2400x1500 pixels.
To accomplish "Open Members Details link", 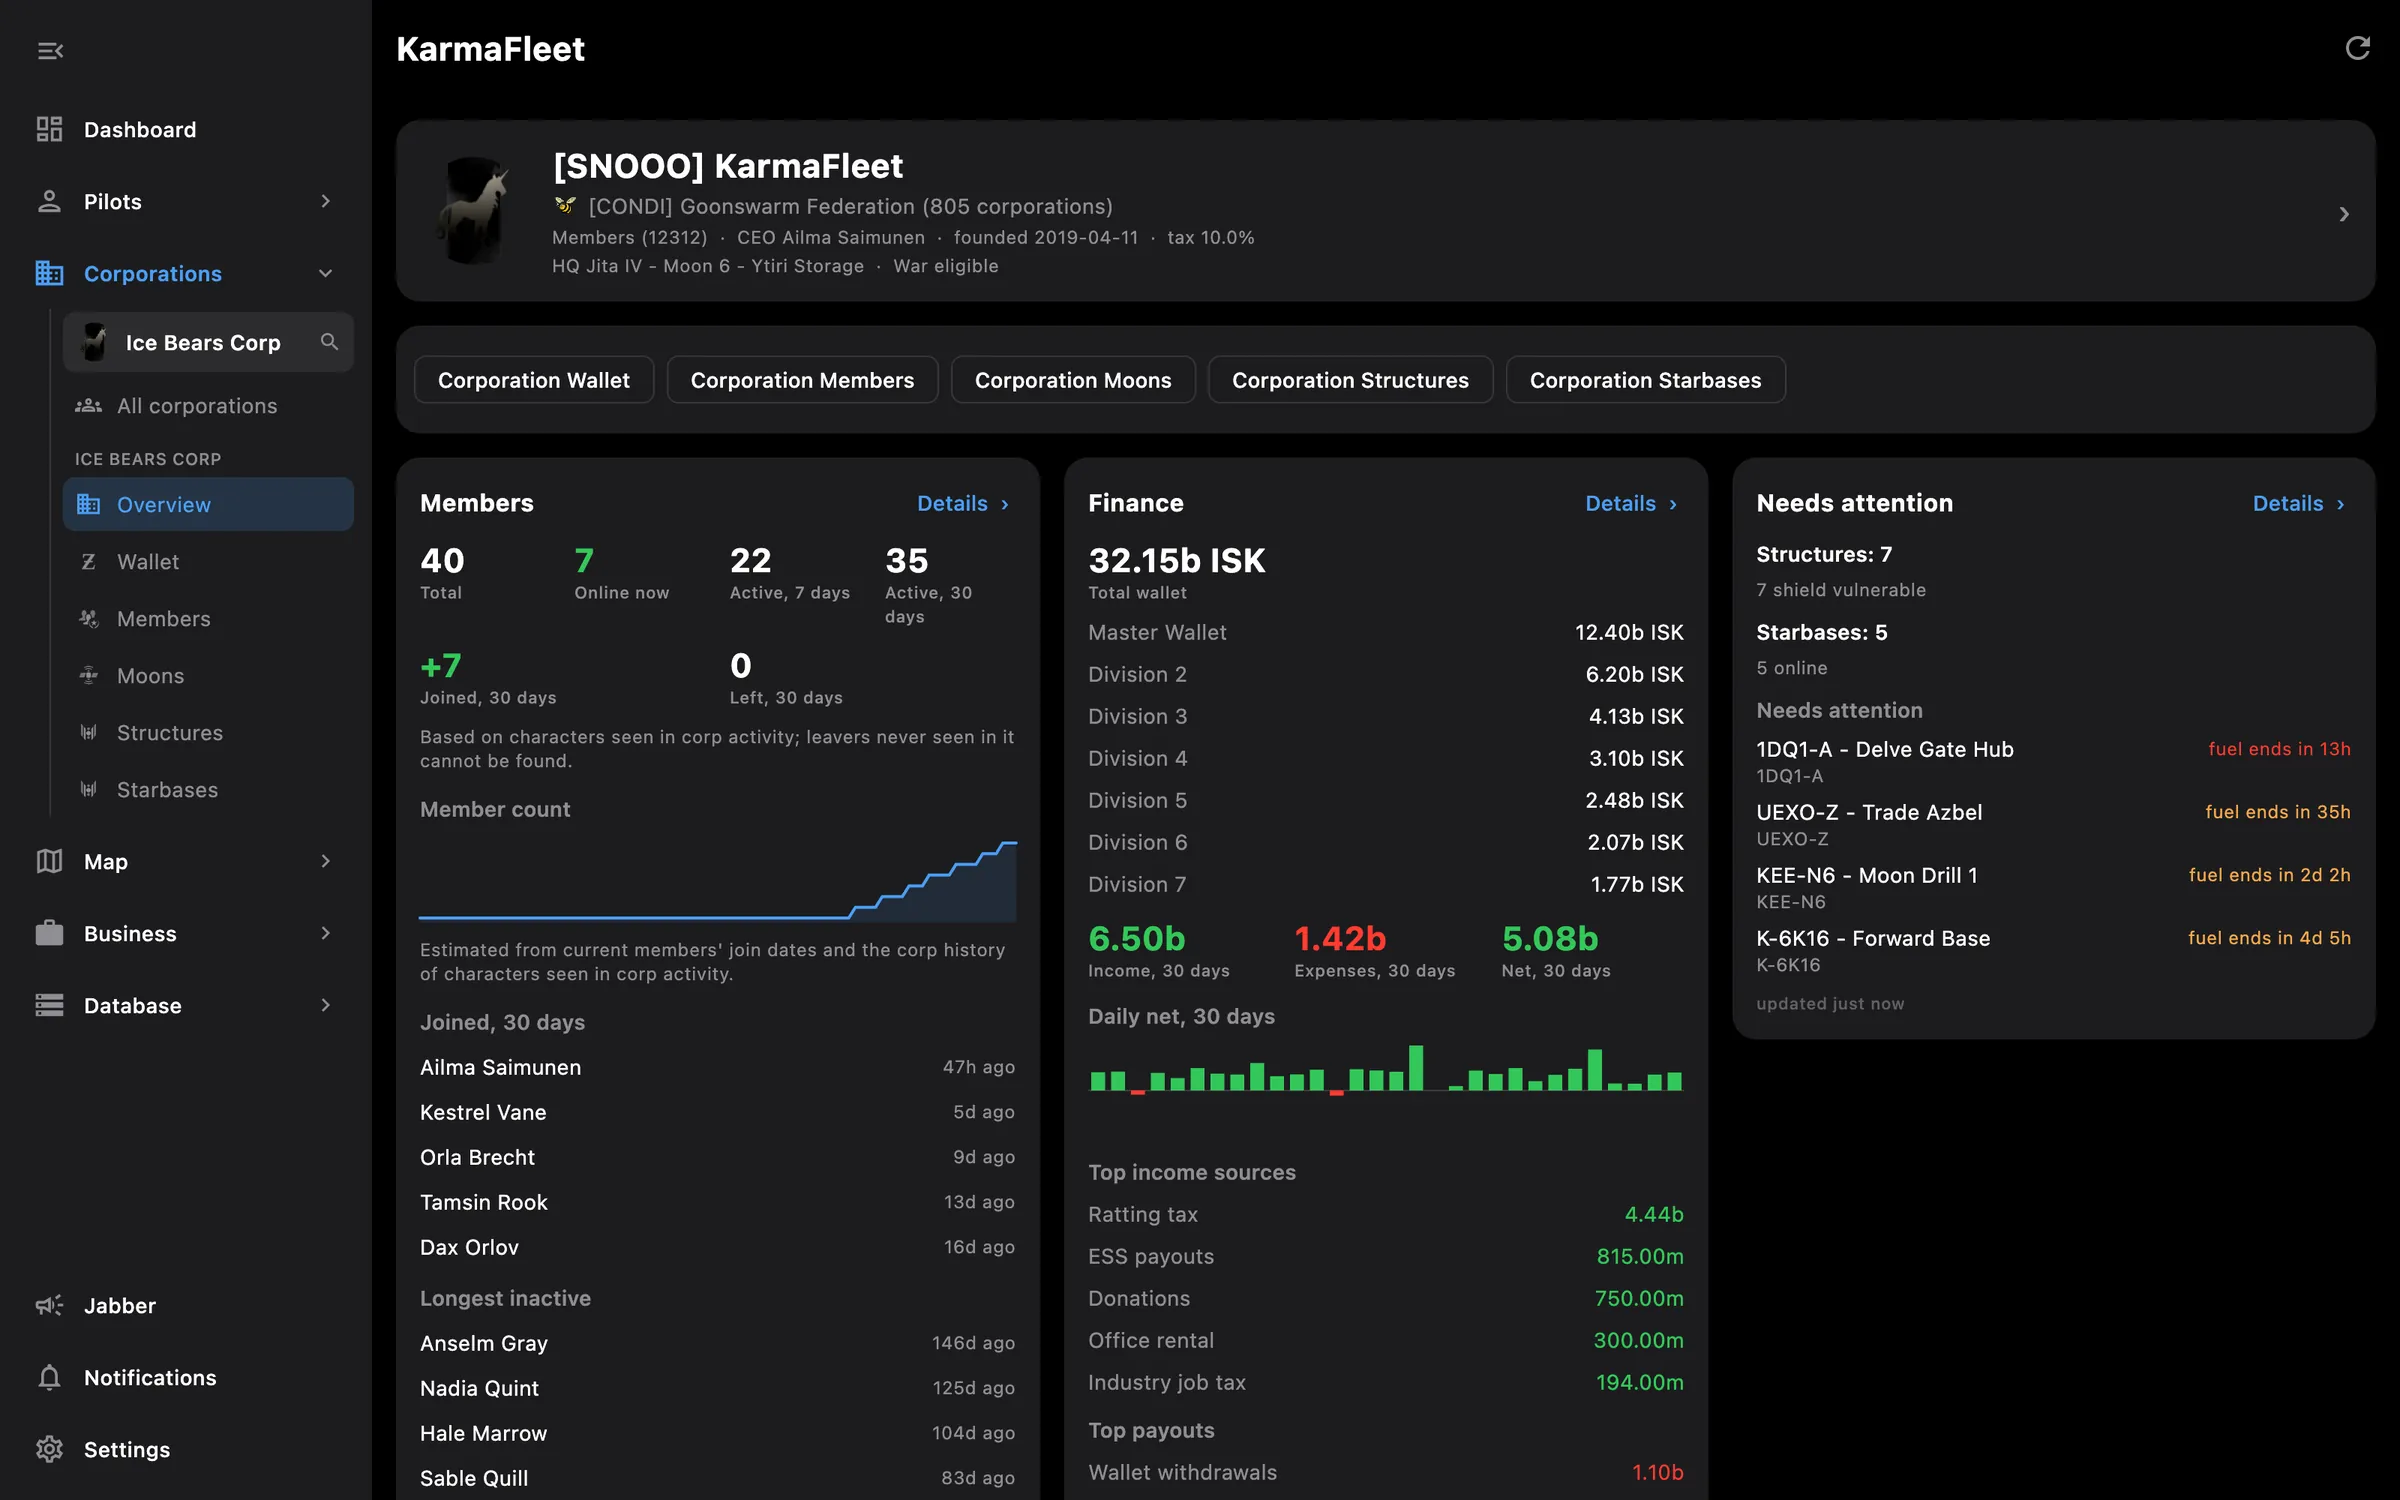I will tap(965, 503).
